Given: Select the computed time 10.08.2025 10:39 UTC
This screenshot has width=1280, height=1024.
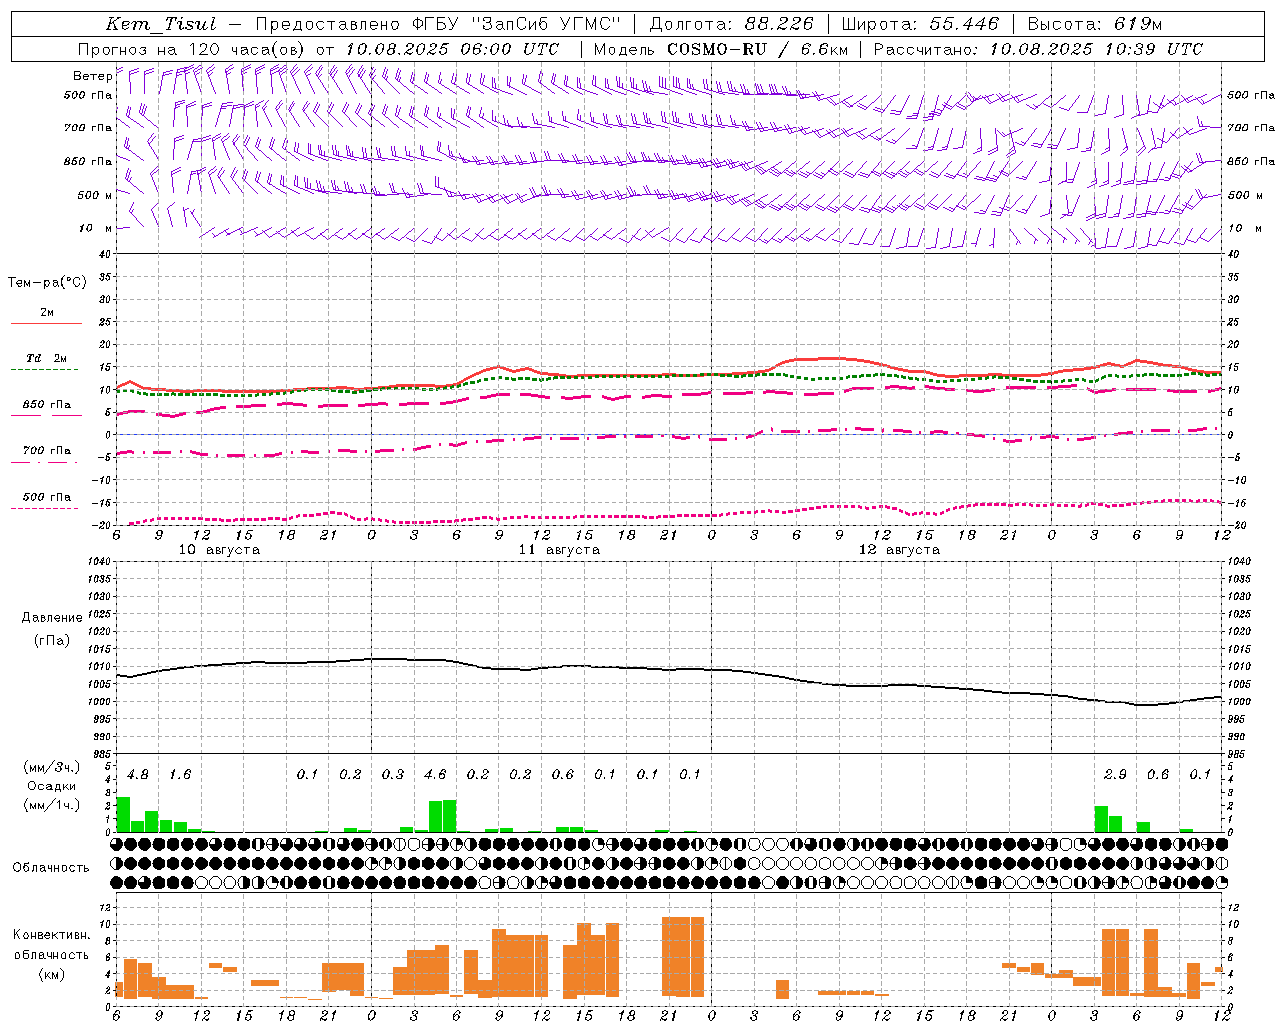Looking at the screenshot, I should click(x=1096, y=49).
